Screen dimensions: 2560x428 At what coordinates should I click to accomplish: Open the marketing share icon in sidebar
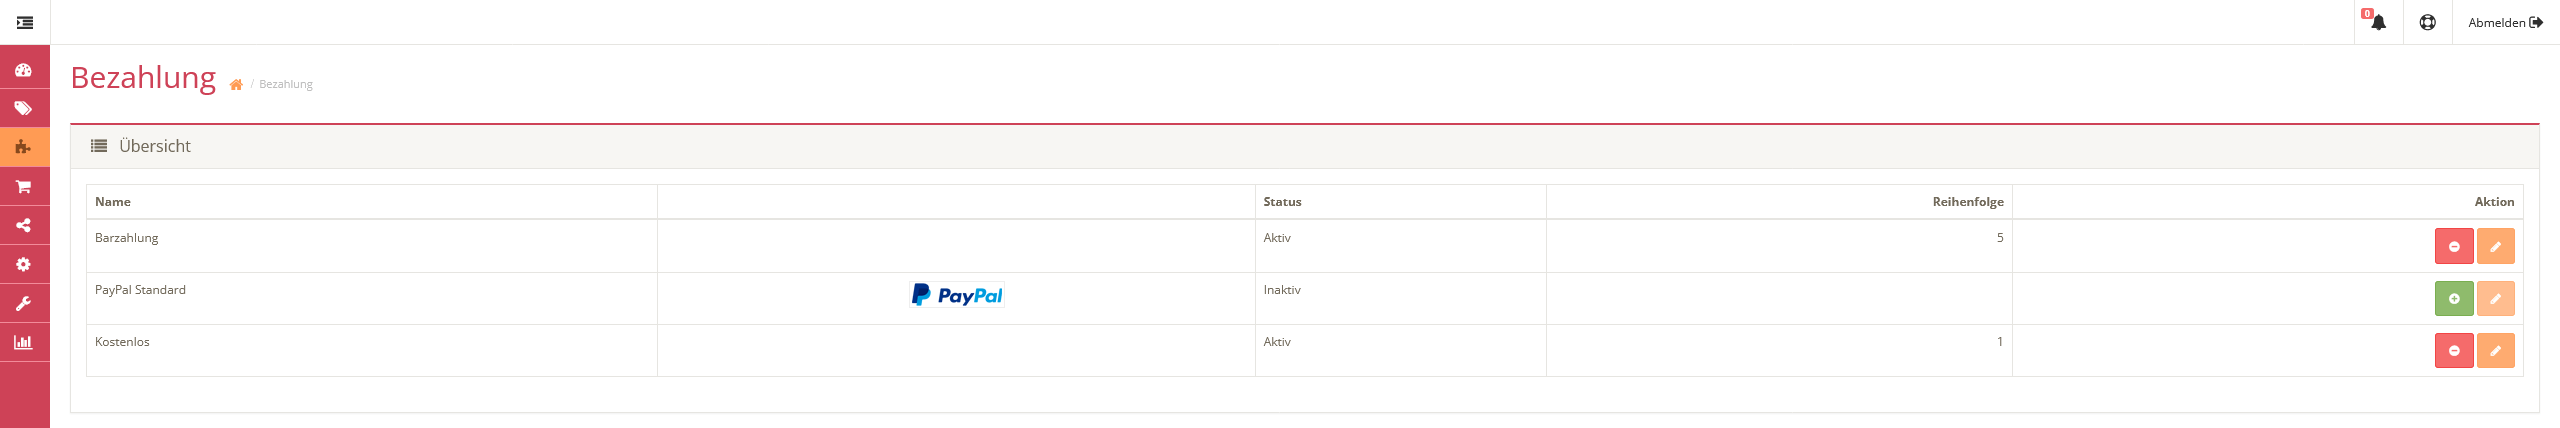coord(24,225)
